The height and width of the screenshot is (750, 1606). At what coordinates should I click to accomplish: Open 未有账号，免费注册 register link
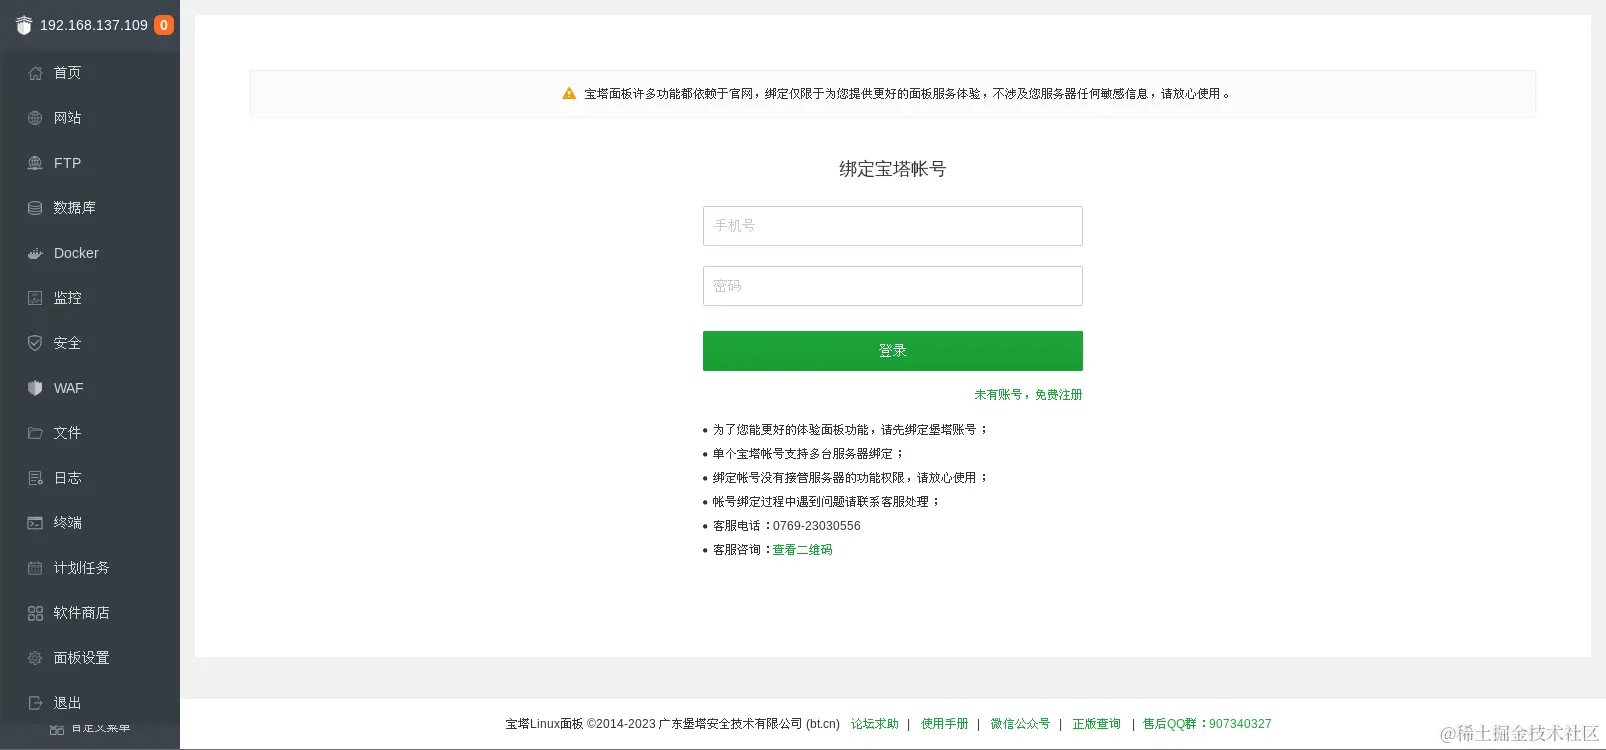pyautogui.click(x=1028, y=395)
